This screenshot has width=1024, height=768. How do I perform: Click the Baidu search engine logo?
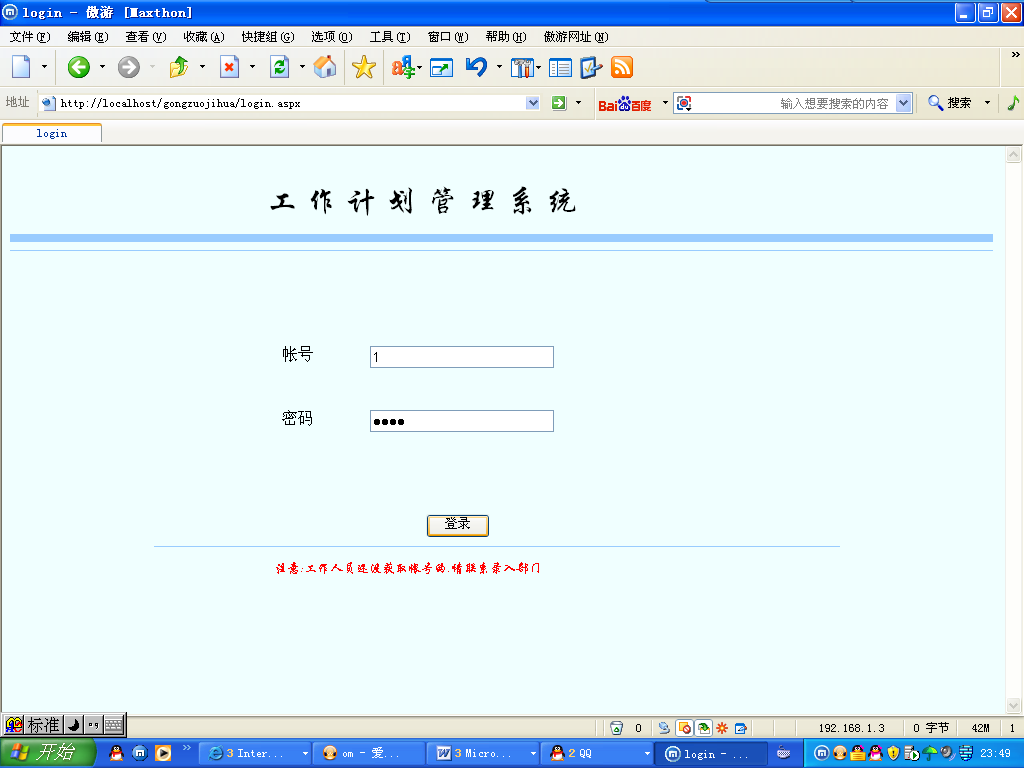(x=625, y=104)
